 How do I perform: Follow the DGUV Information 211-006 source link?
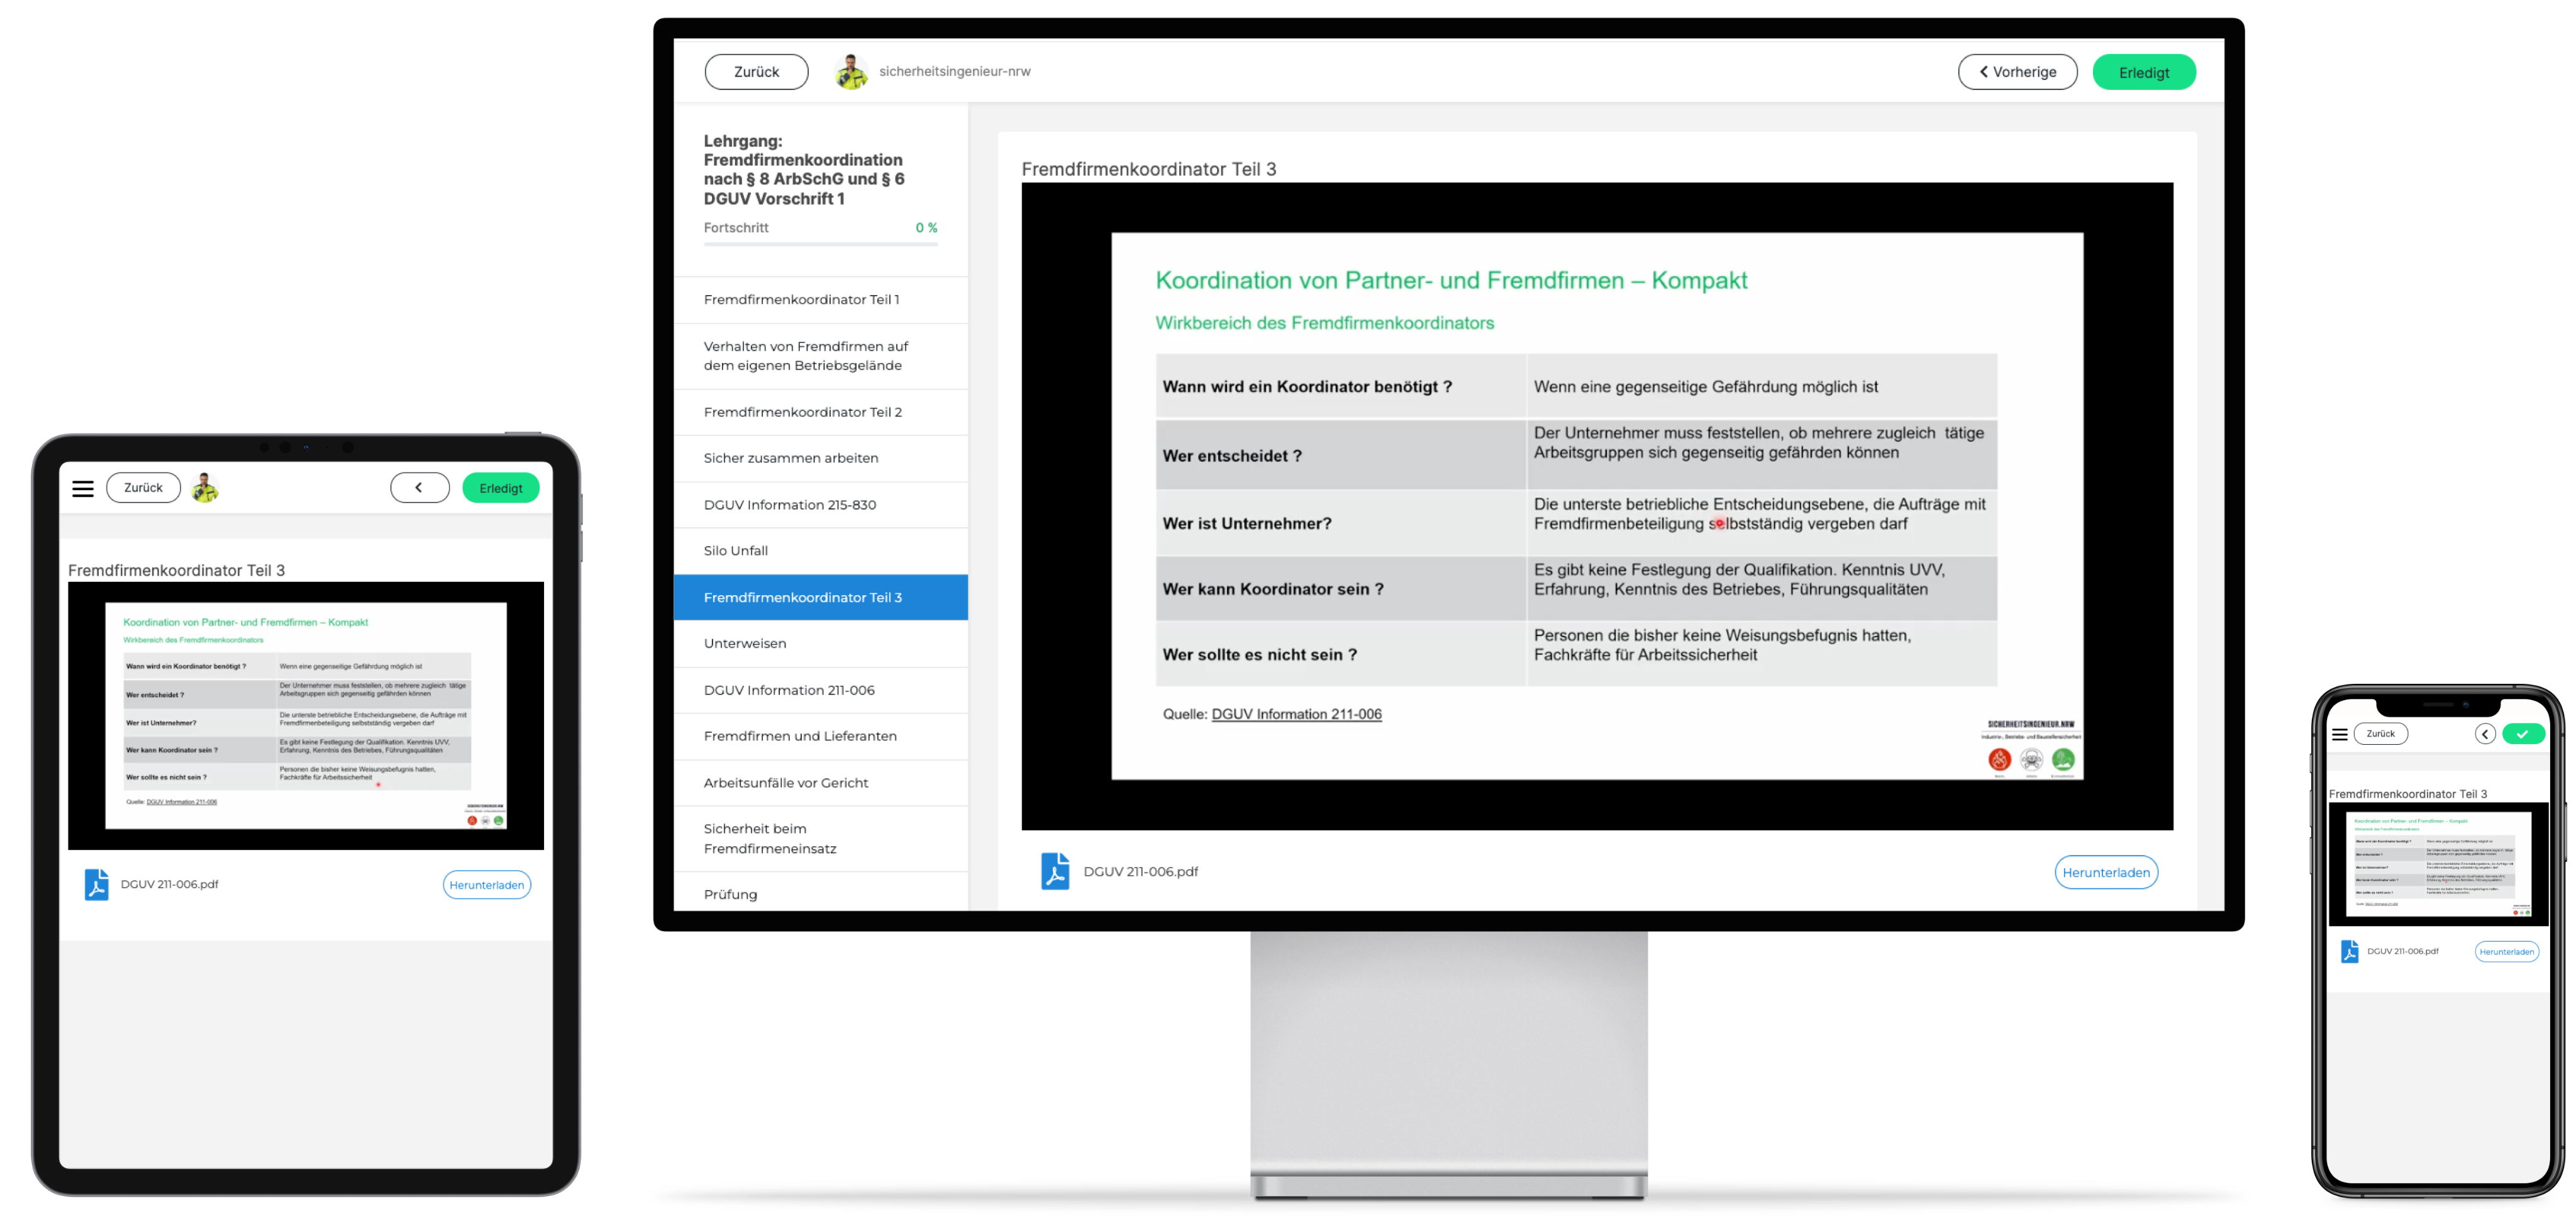coord(1296,714)
